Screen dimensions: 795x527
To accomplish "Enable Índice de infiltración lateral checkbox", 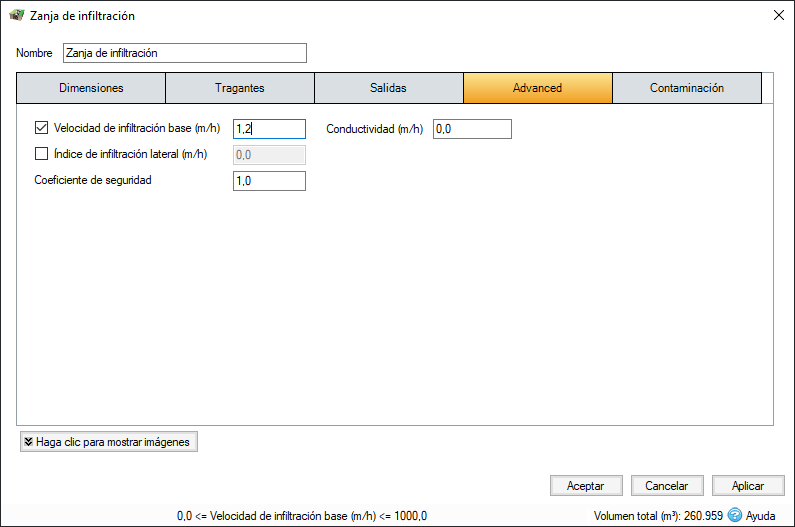I will pyautogui.click(x=42, y=154).
